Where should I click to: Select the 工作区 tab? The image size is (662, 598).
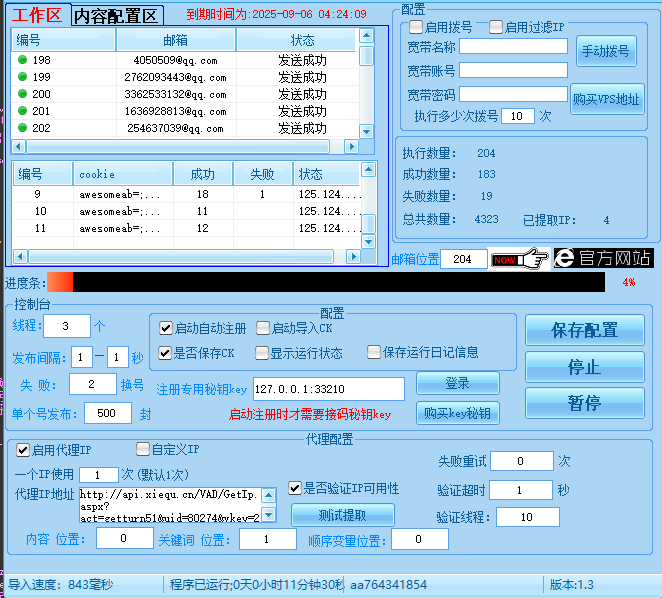pyautogui.click(x=37, y=15)
